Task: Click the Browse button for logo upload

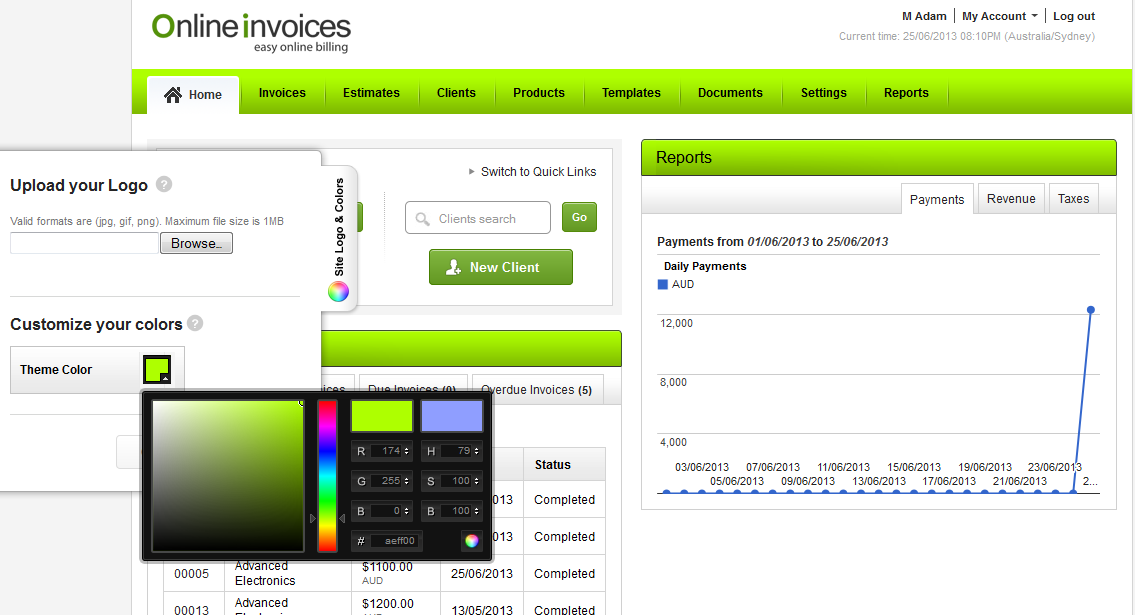Action: point(196,243)
